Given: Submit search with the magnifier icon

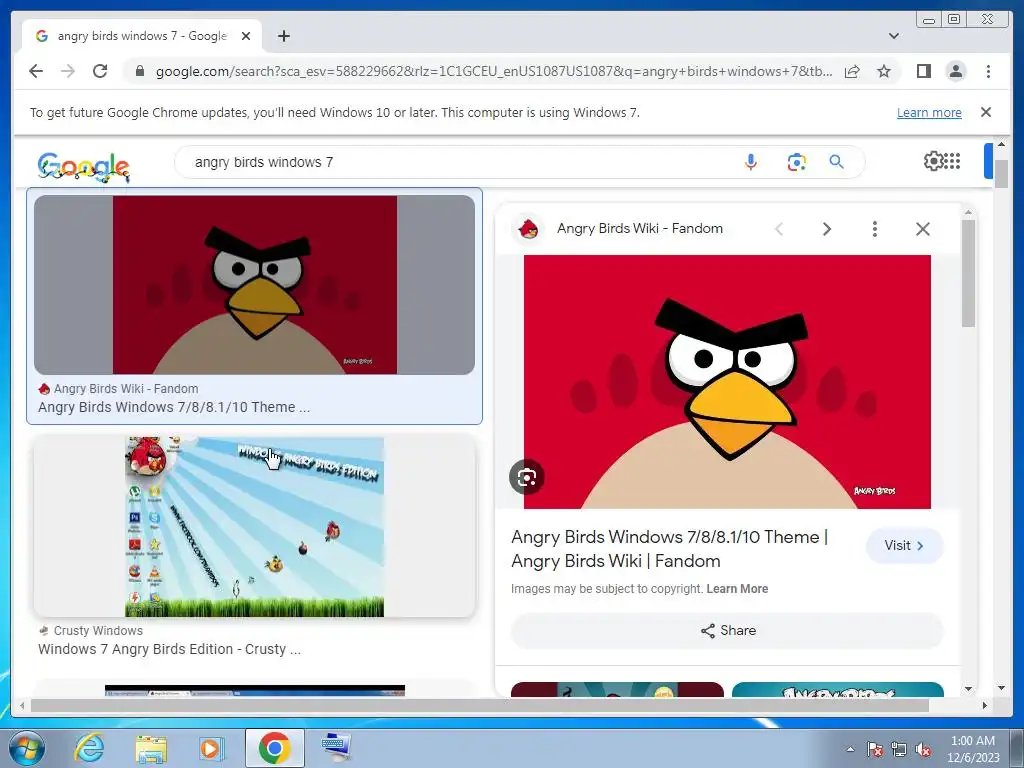Looking at the screenshot, I should coord(837,162).
